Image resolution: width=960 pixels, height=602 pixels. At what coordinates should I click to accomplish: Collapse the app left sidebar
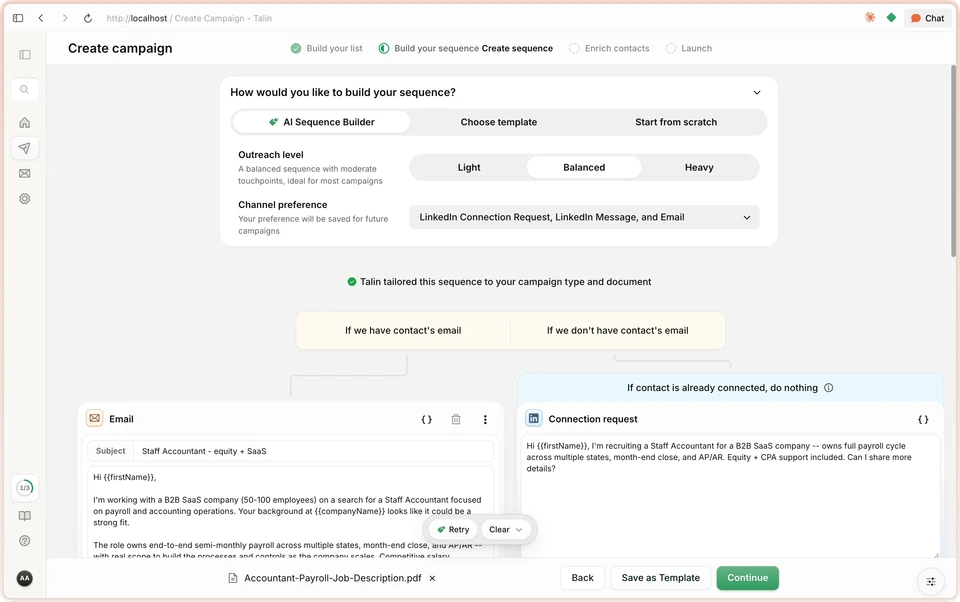click(24, 55)
